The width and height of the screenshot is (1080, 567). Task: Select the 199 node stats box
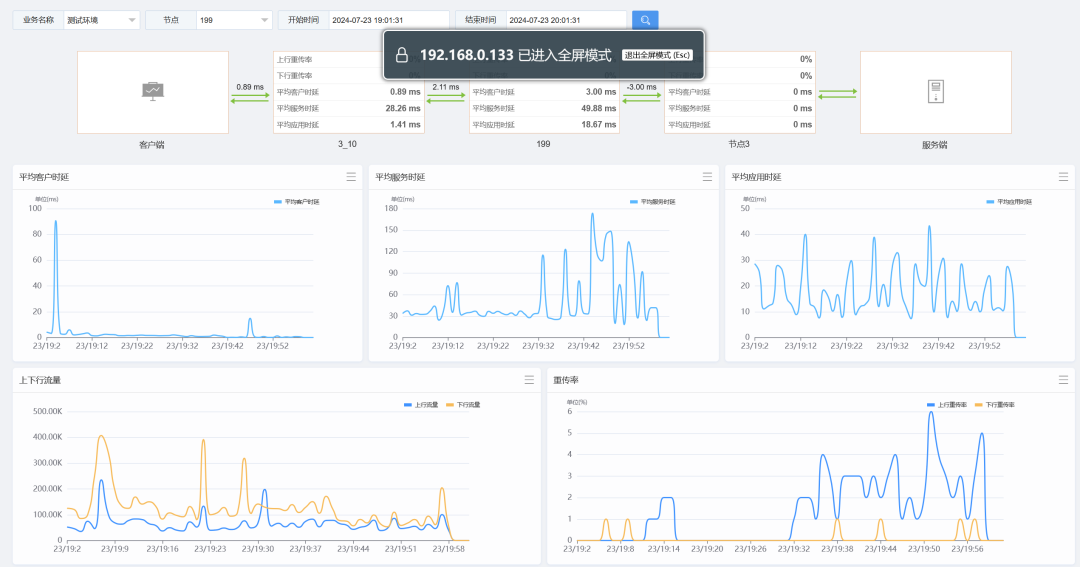tap(544, 92)
